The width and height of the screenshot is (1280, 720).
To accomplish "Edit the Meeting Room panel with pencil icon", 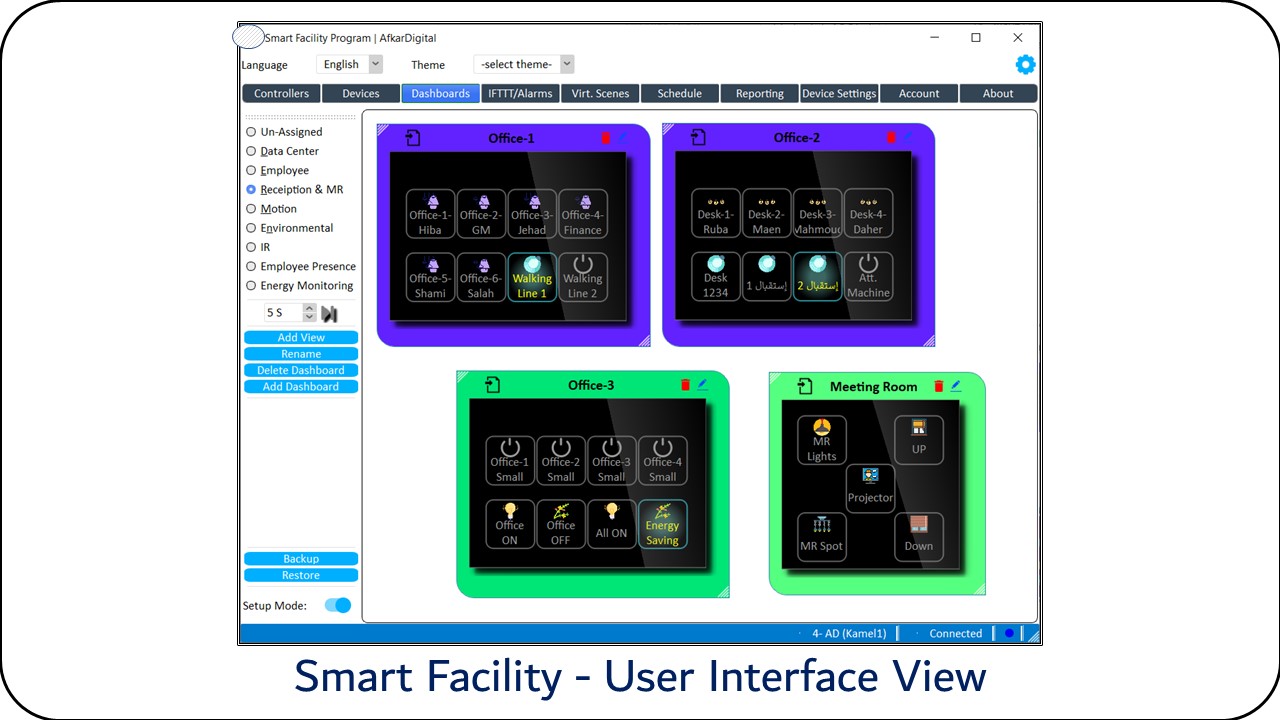I will click(955, 386).
